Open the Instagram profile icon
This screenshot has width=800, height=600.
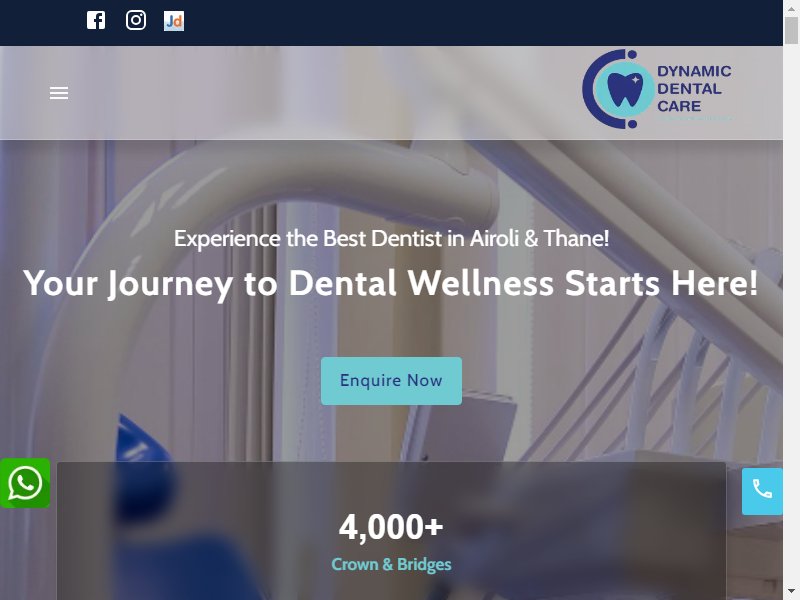pyautogui.click(x=136, y=20)
